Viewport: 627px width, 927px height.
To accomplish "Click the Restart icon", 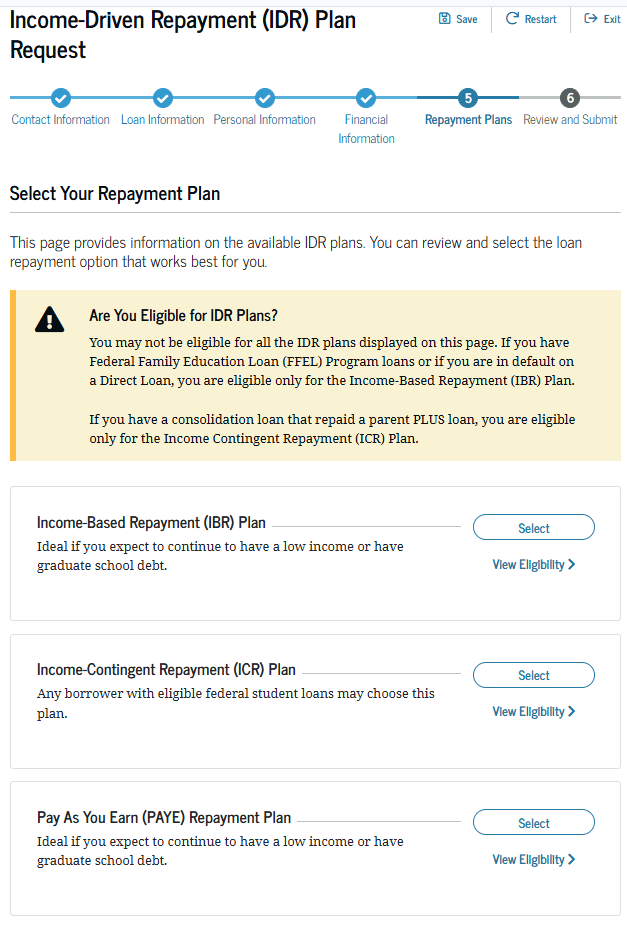I will tap(513, 18).
